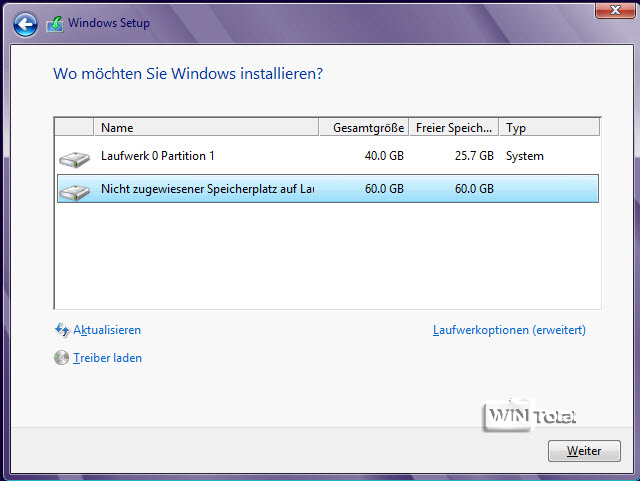The width and height of the screenshot is (640, 481).
Task: Open Treiber laden link
Action: tap(107, 358)
